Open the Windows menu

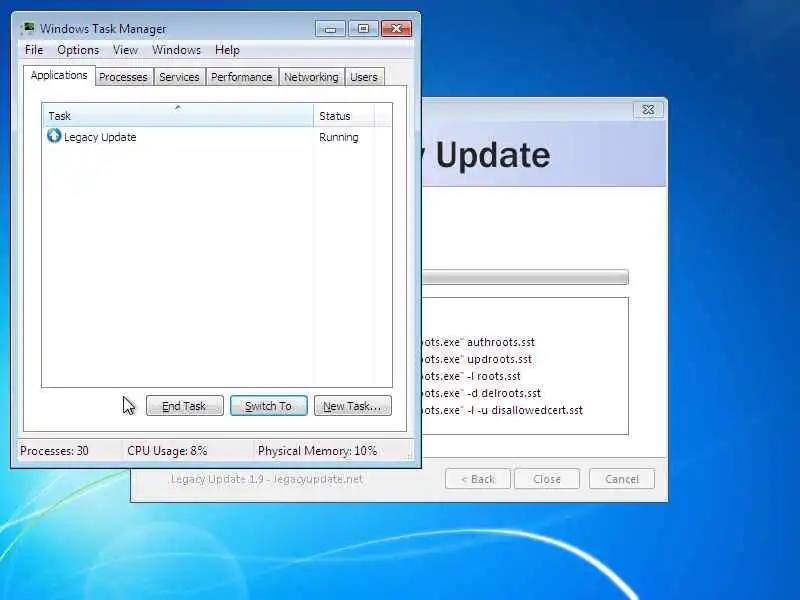click(177, 50)
